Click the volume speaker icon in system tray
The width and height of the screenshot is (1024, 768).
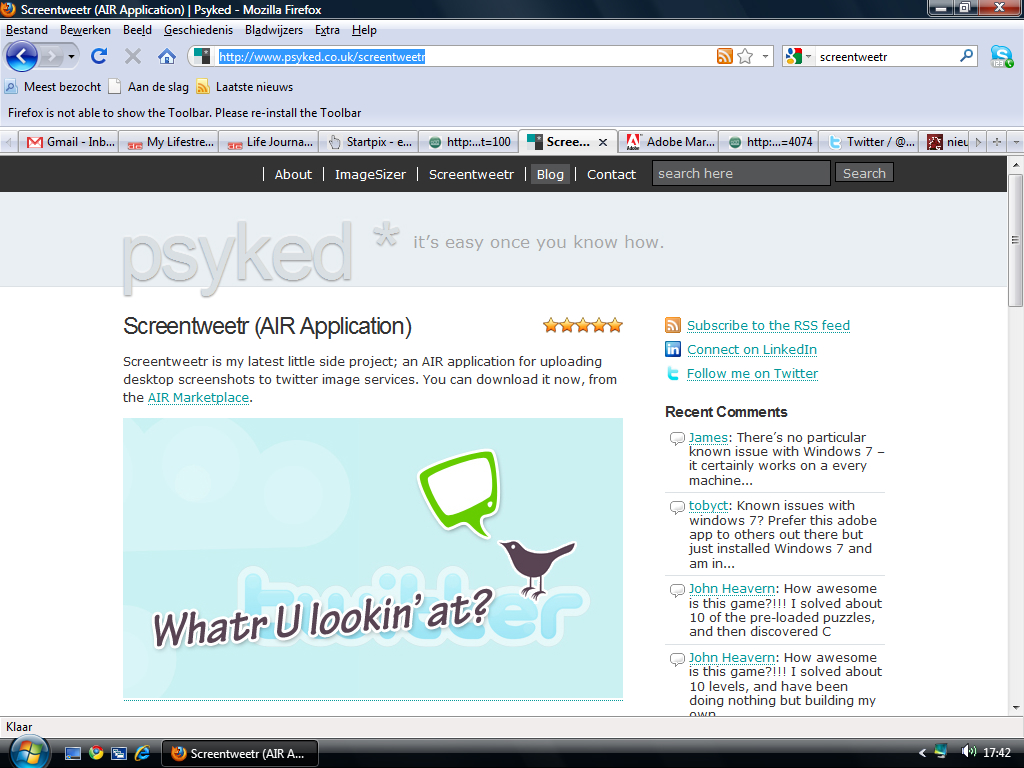tap(968, 752)
